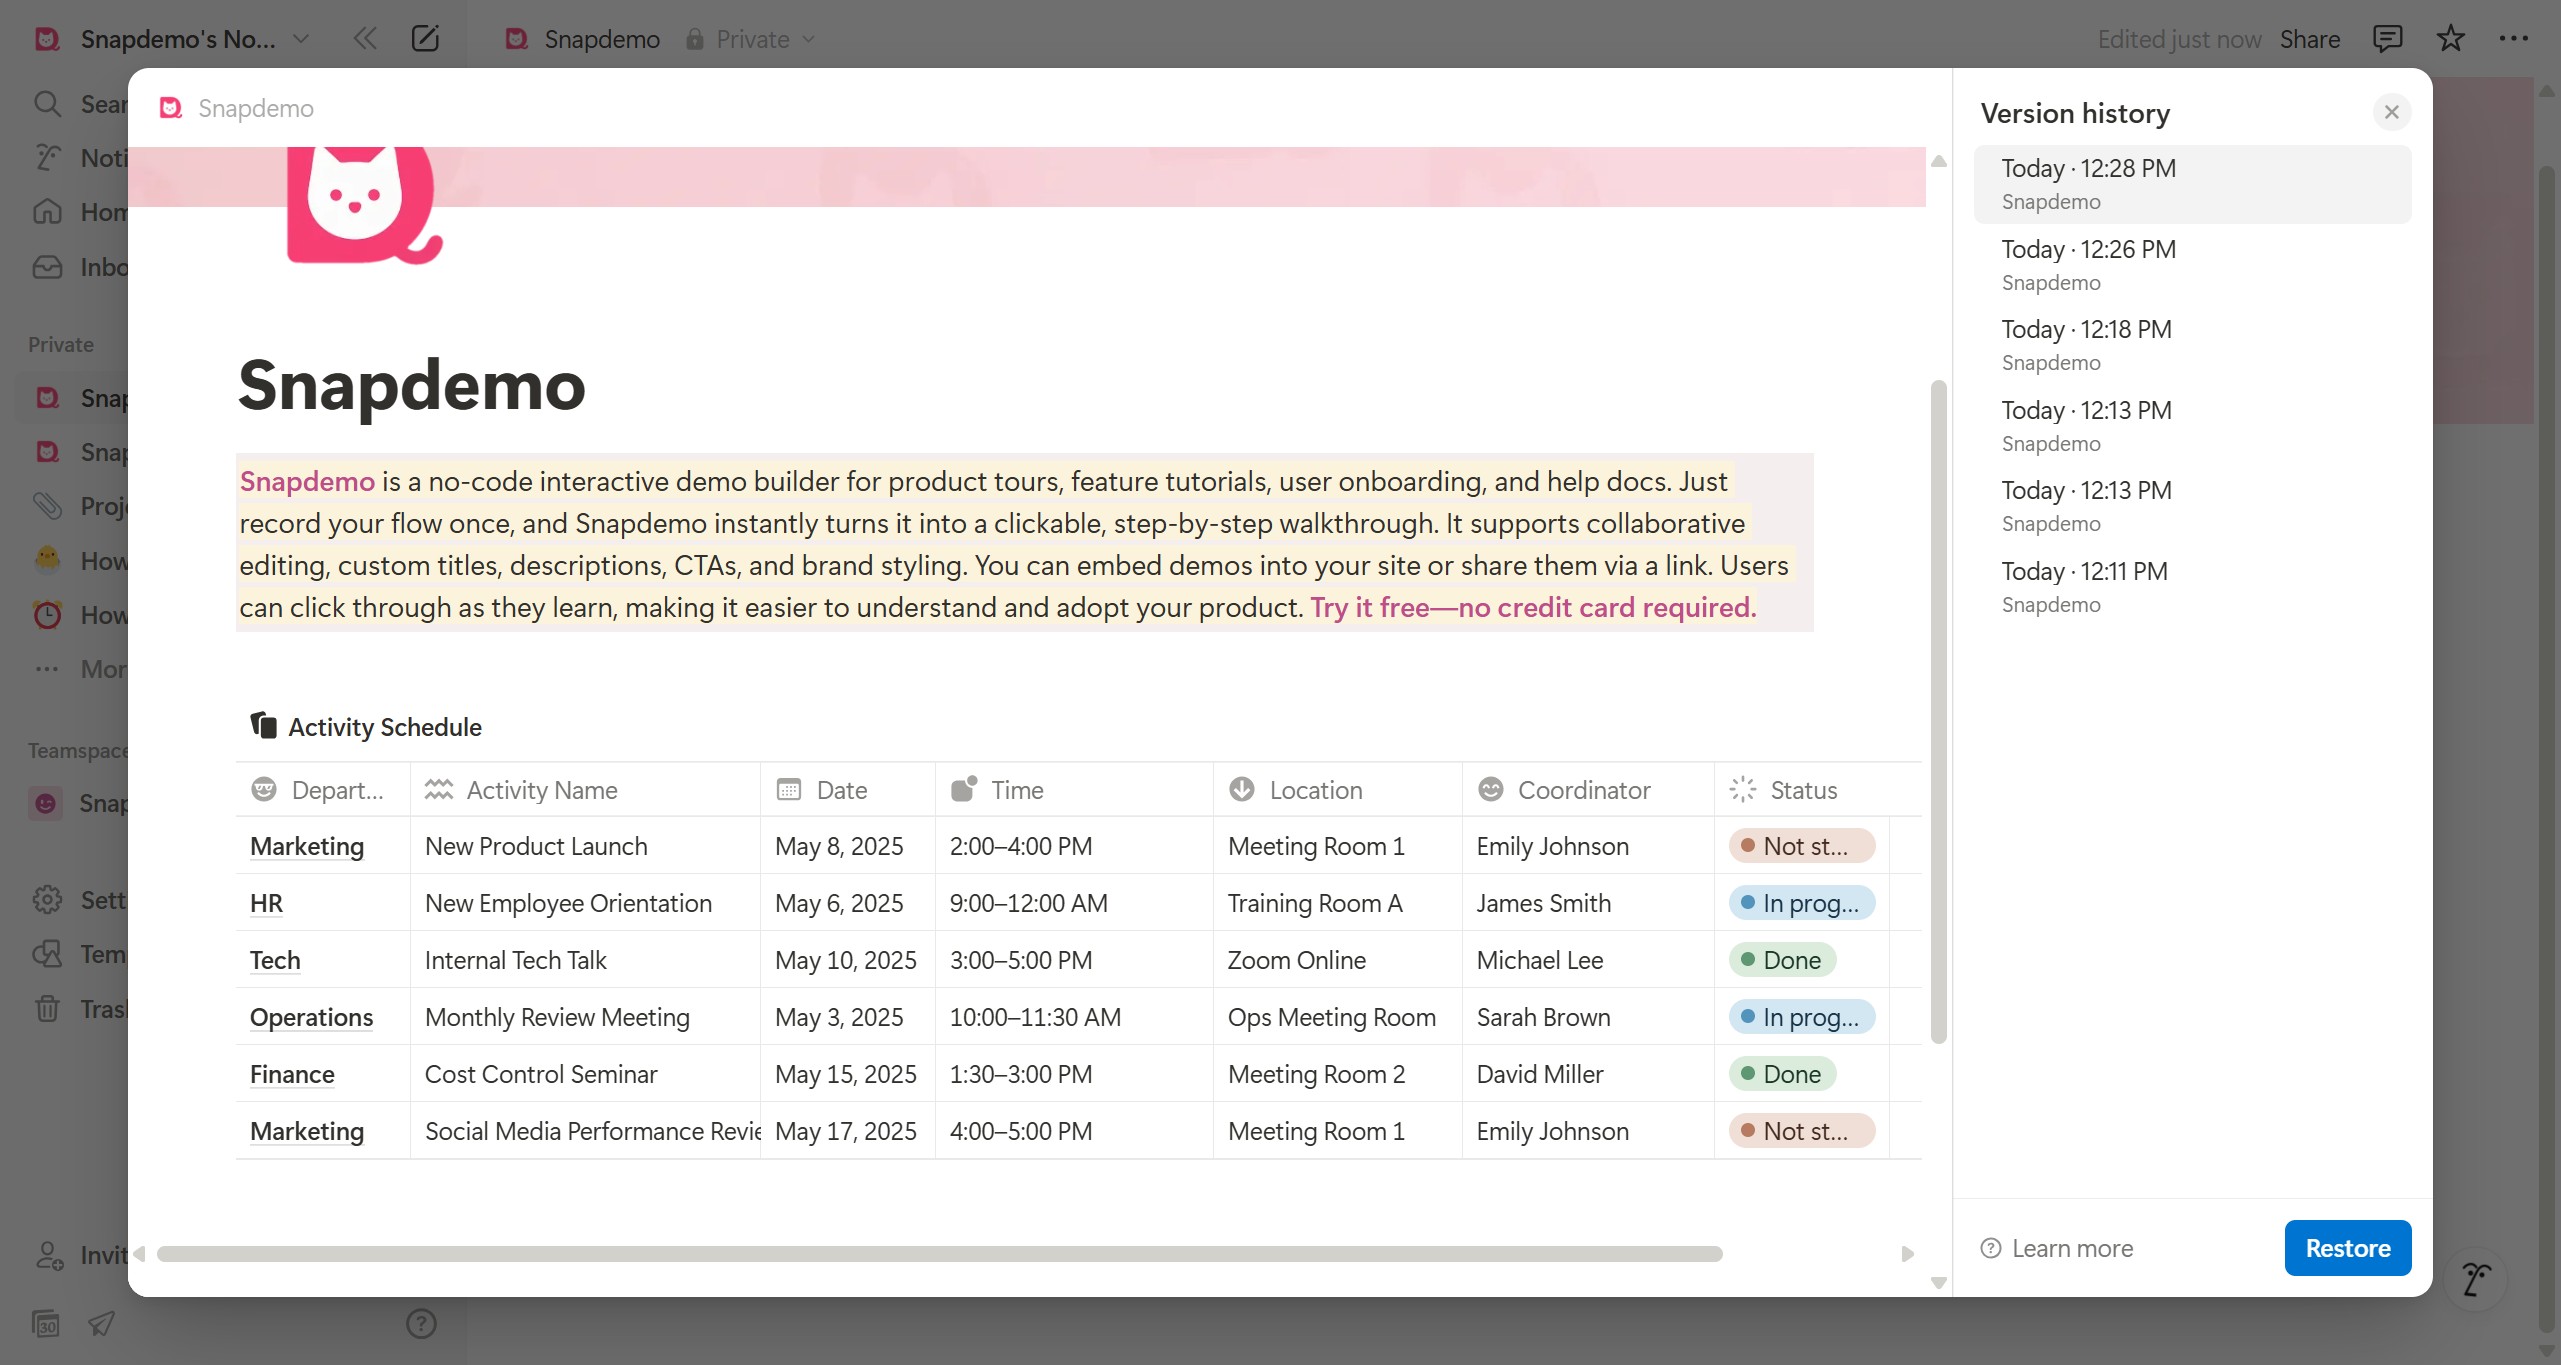Open the Tech department link
This screenshot has height=1365, width=2561.
pos(275,960)
